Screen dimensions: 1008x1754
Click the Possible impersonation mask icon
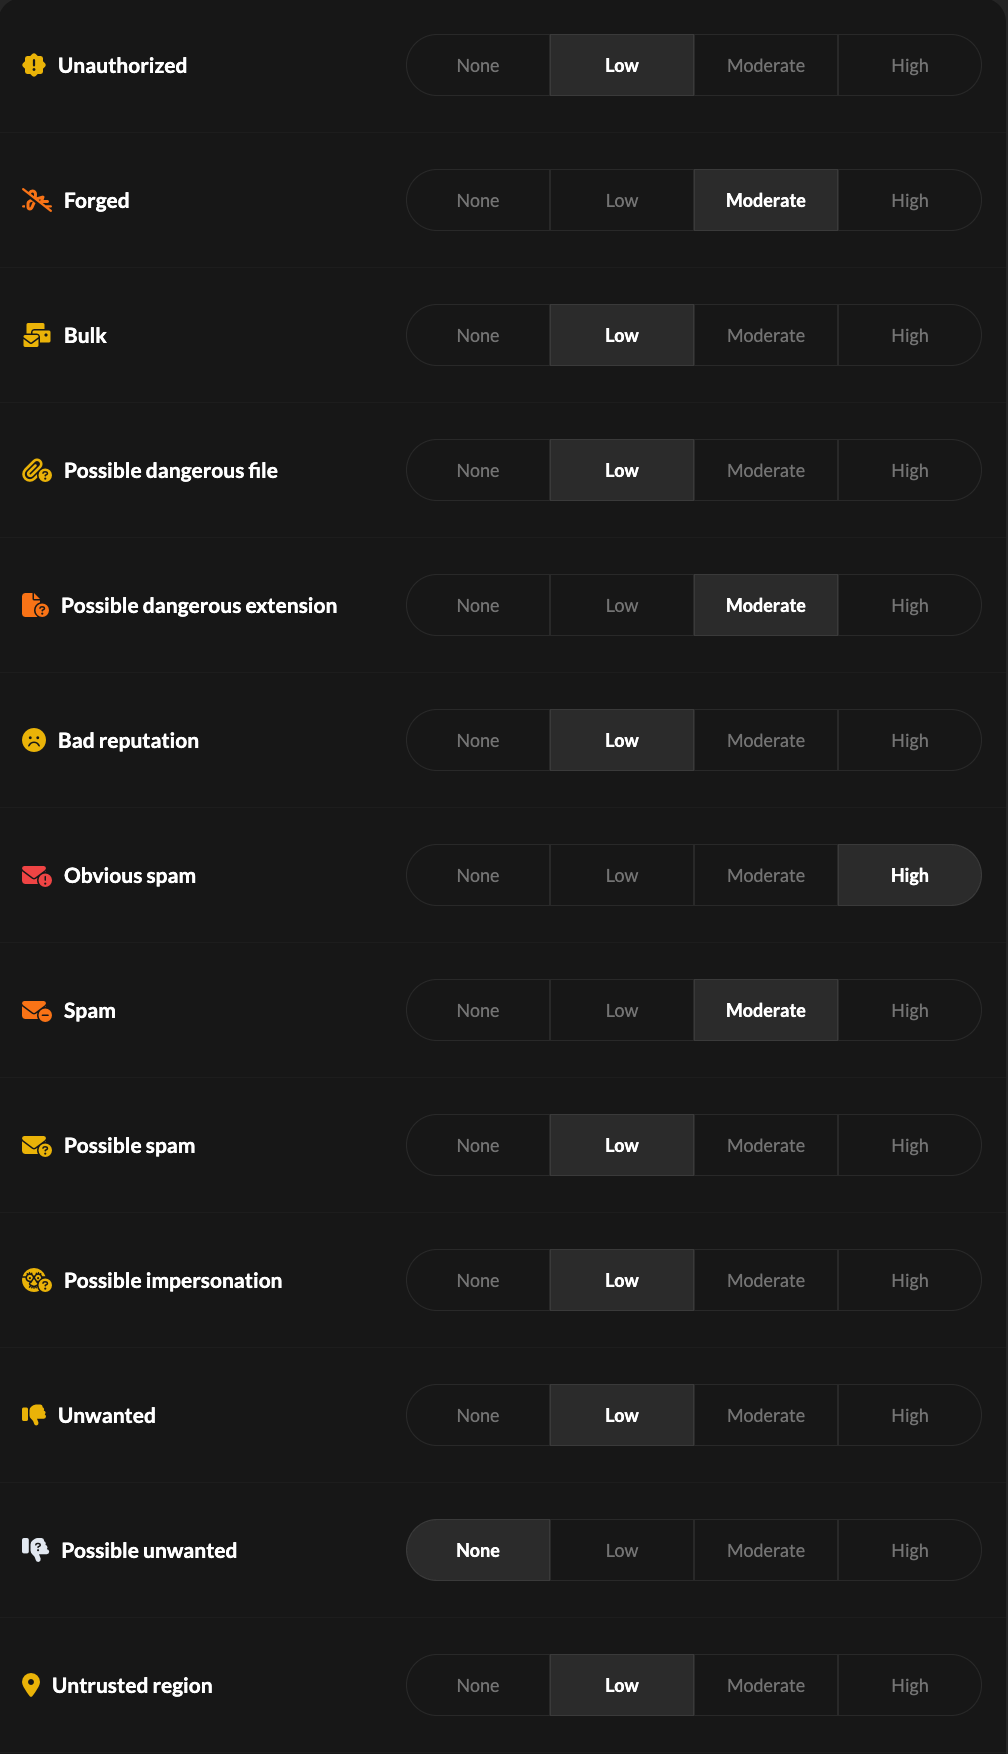point(37,1280)
